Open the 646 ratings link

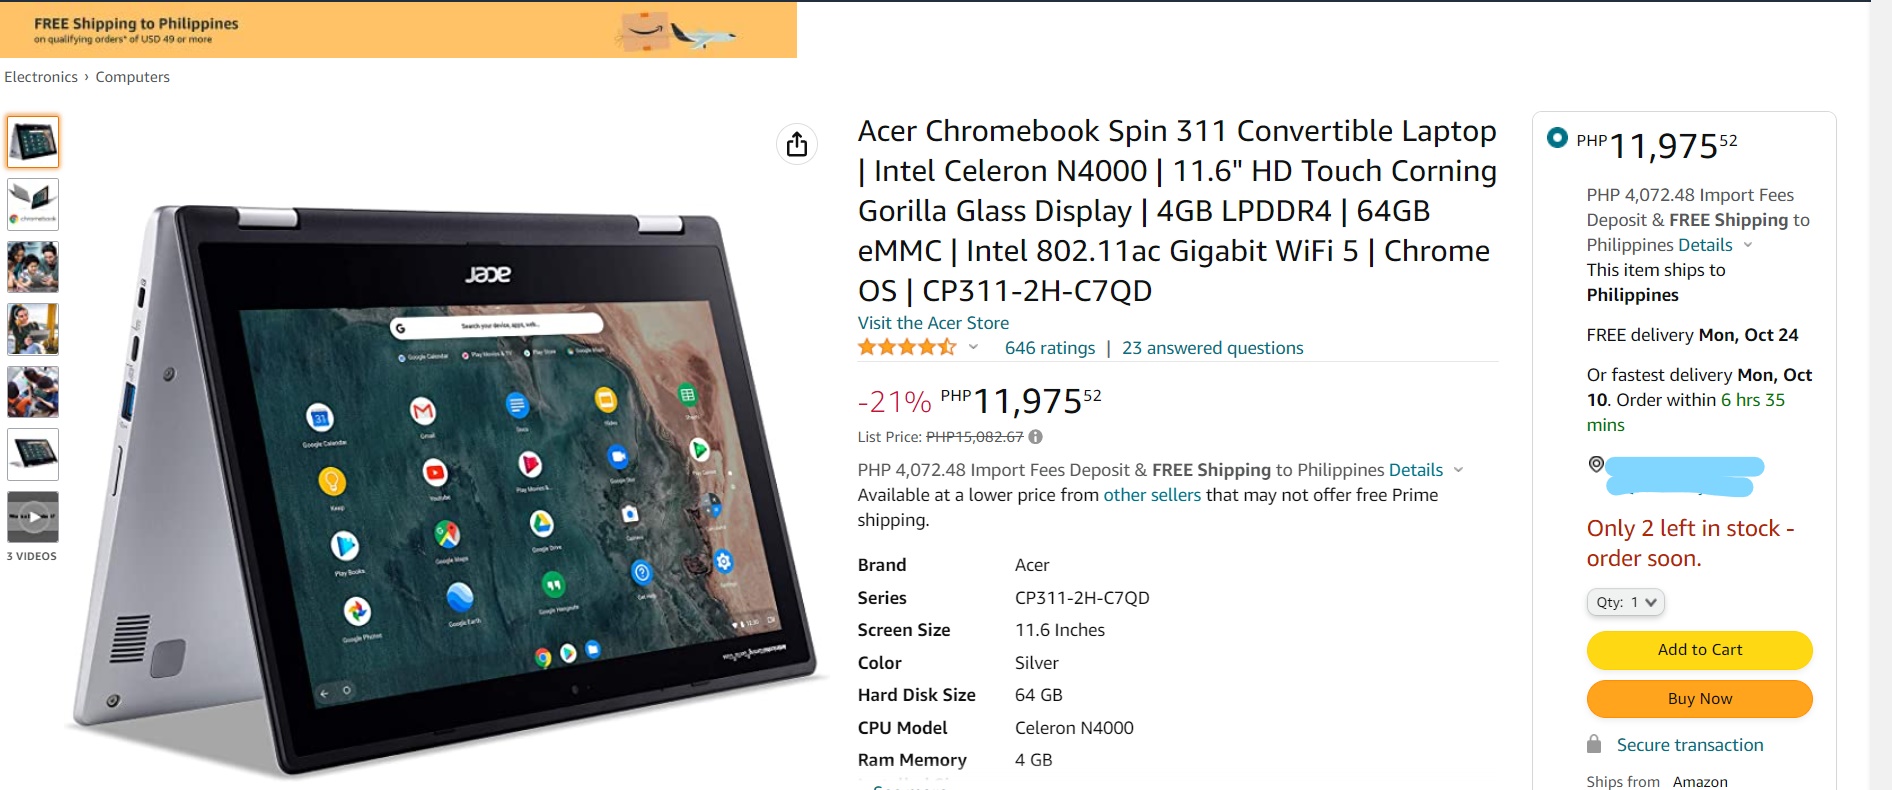(1050, 348)
